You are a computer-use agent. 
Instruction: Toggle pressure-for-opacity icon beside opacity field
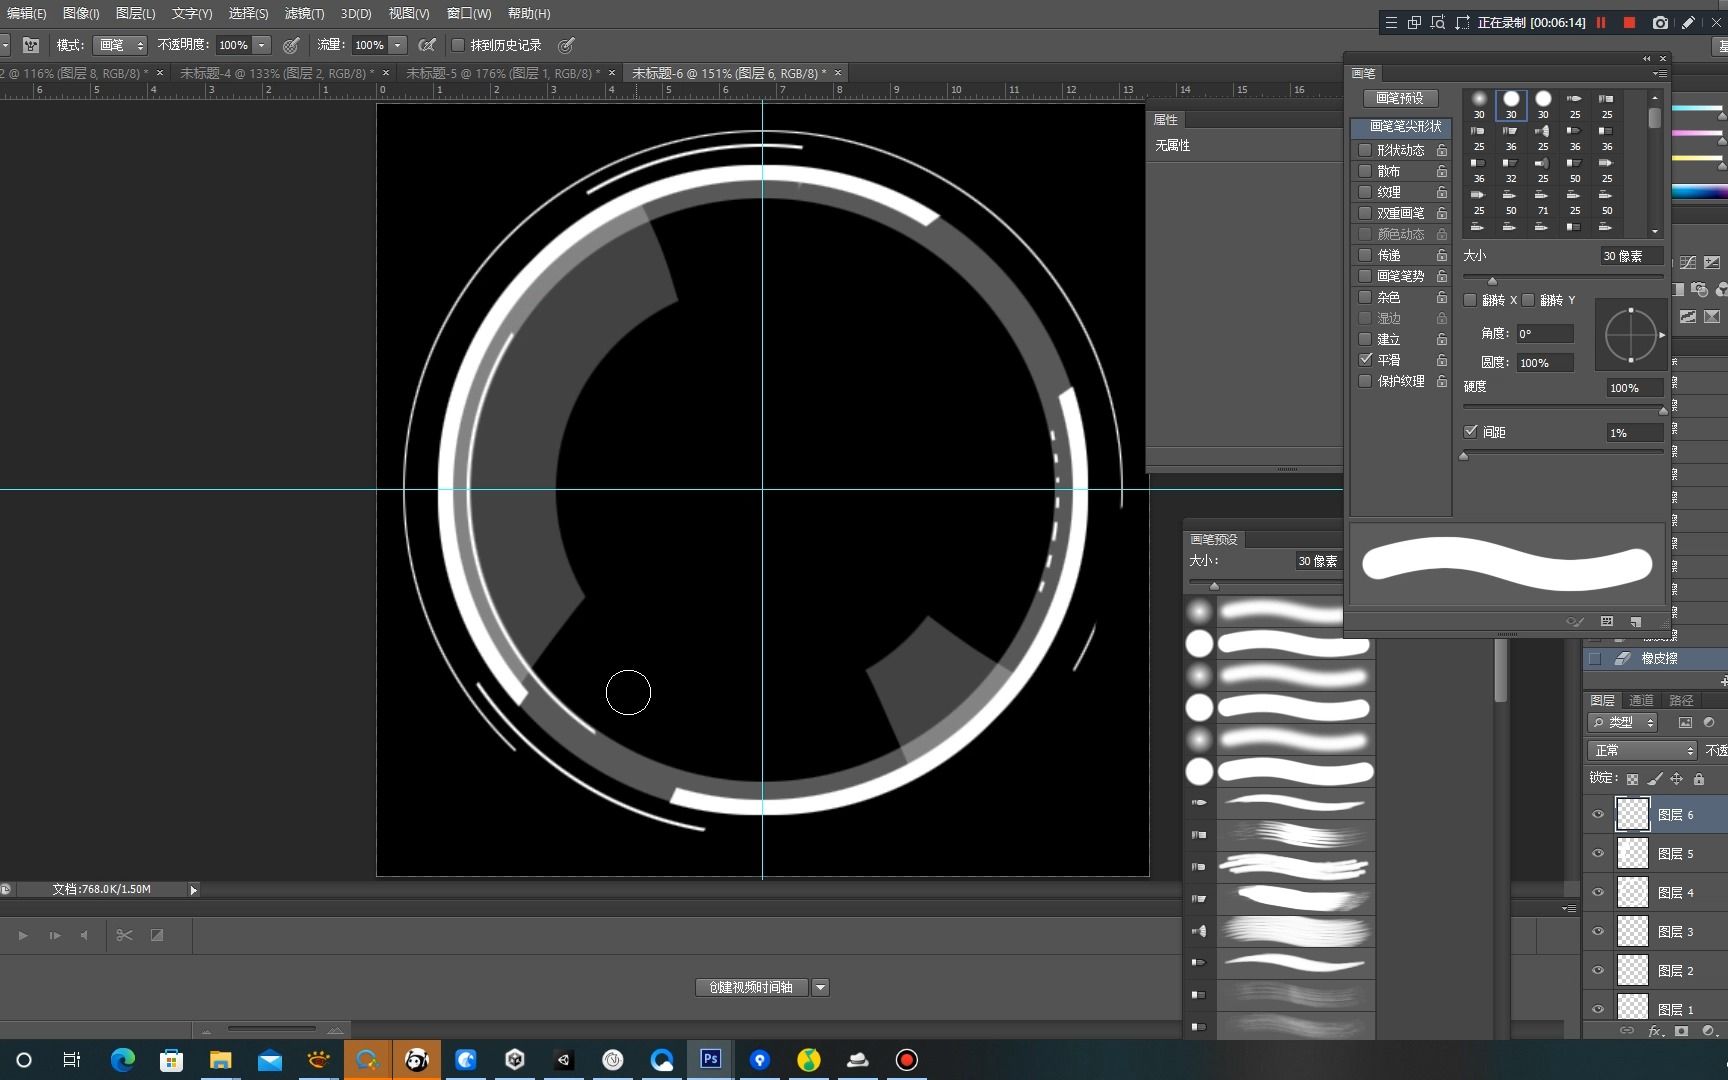pos(291,45)
